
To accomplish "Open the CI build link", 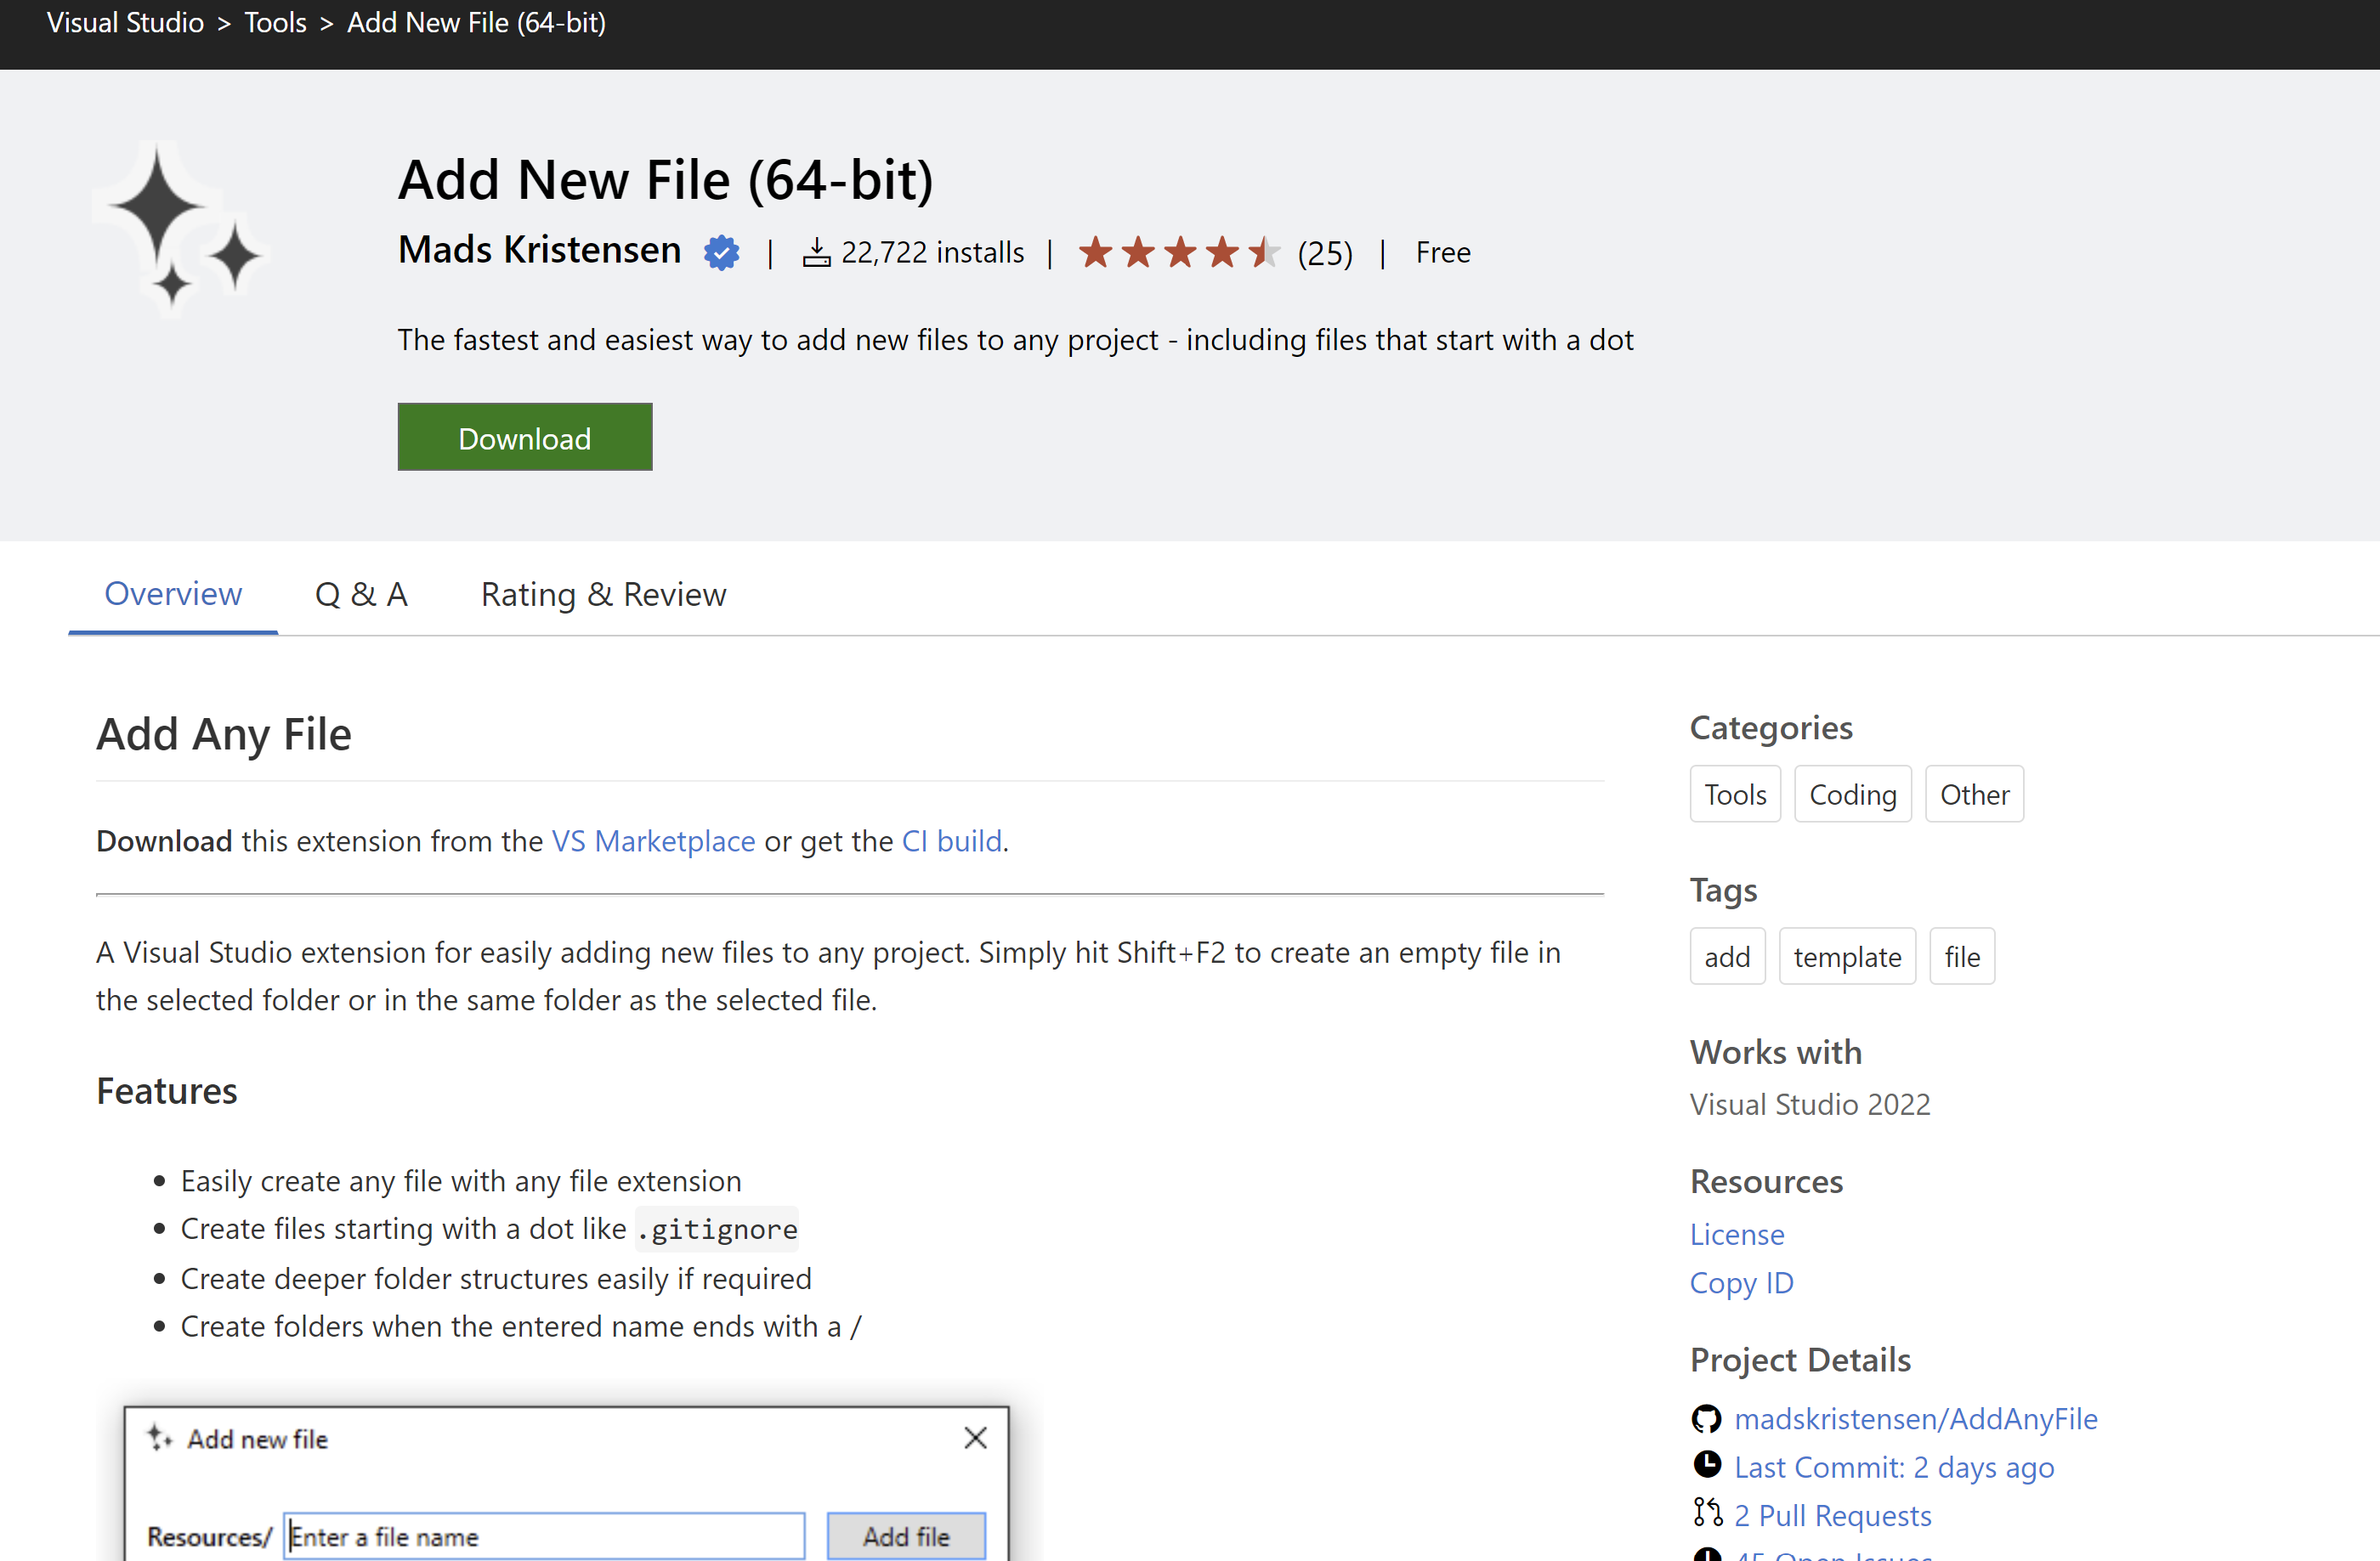I will point(950,841).
